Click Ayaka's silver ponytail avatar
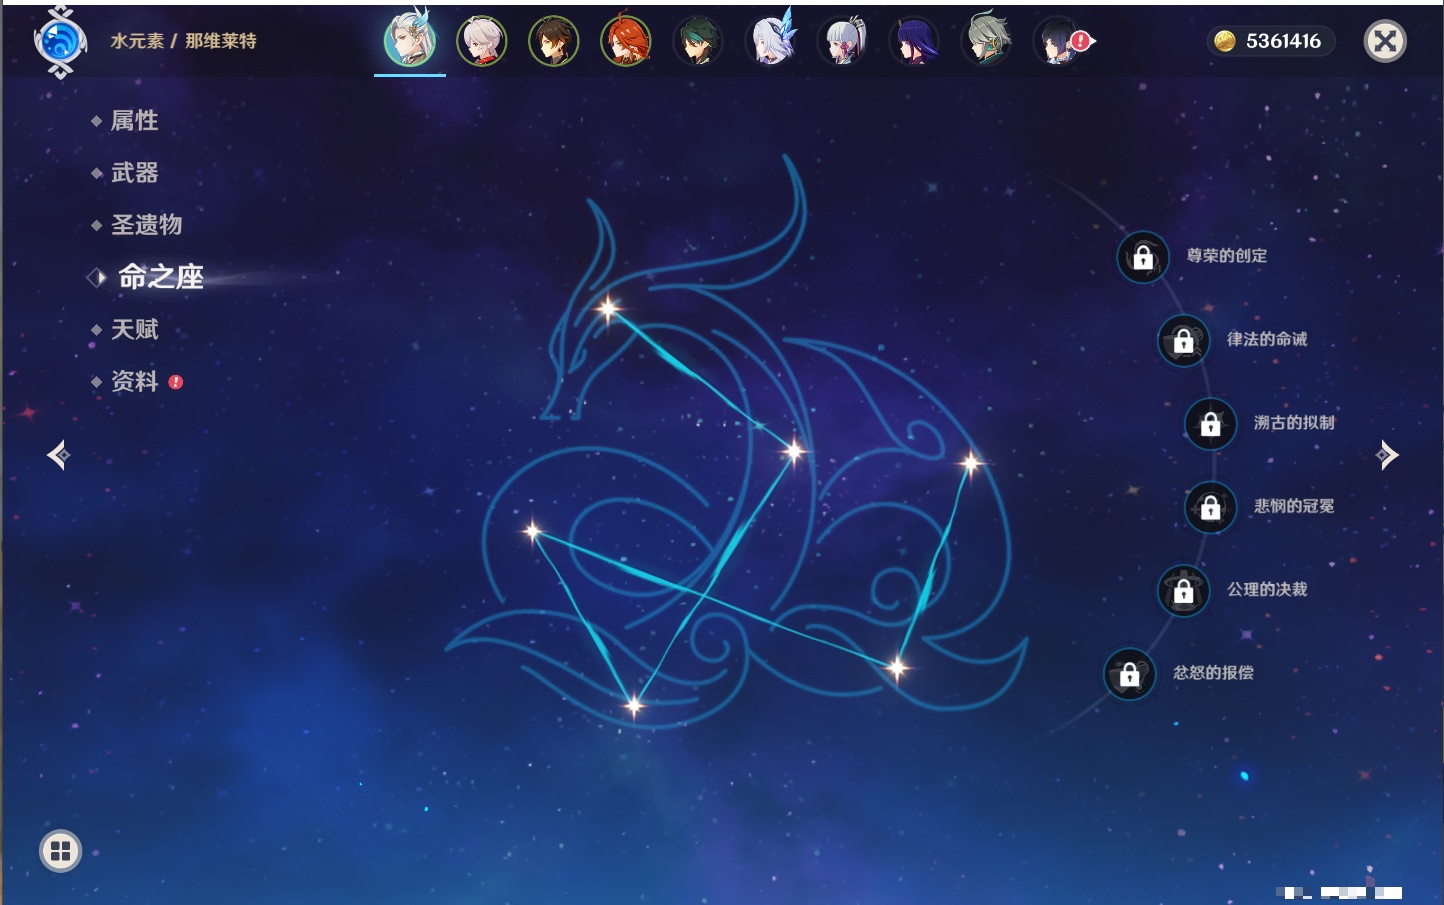 click(841, 42)
